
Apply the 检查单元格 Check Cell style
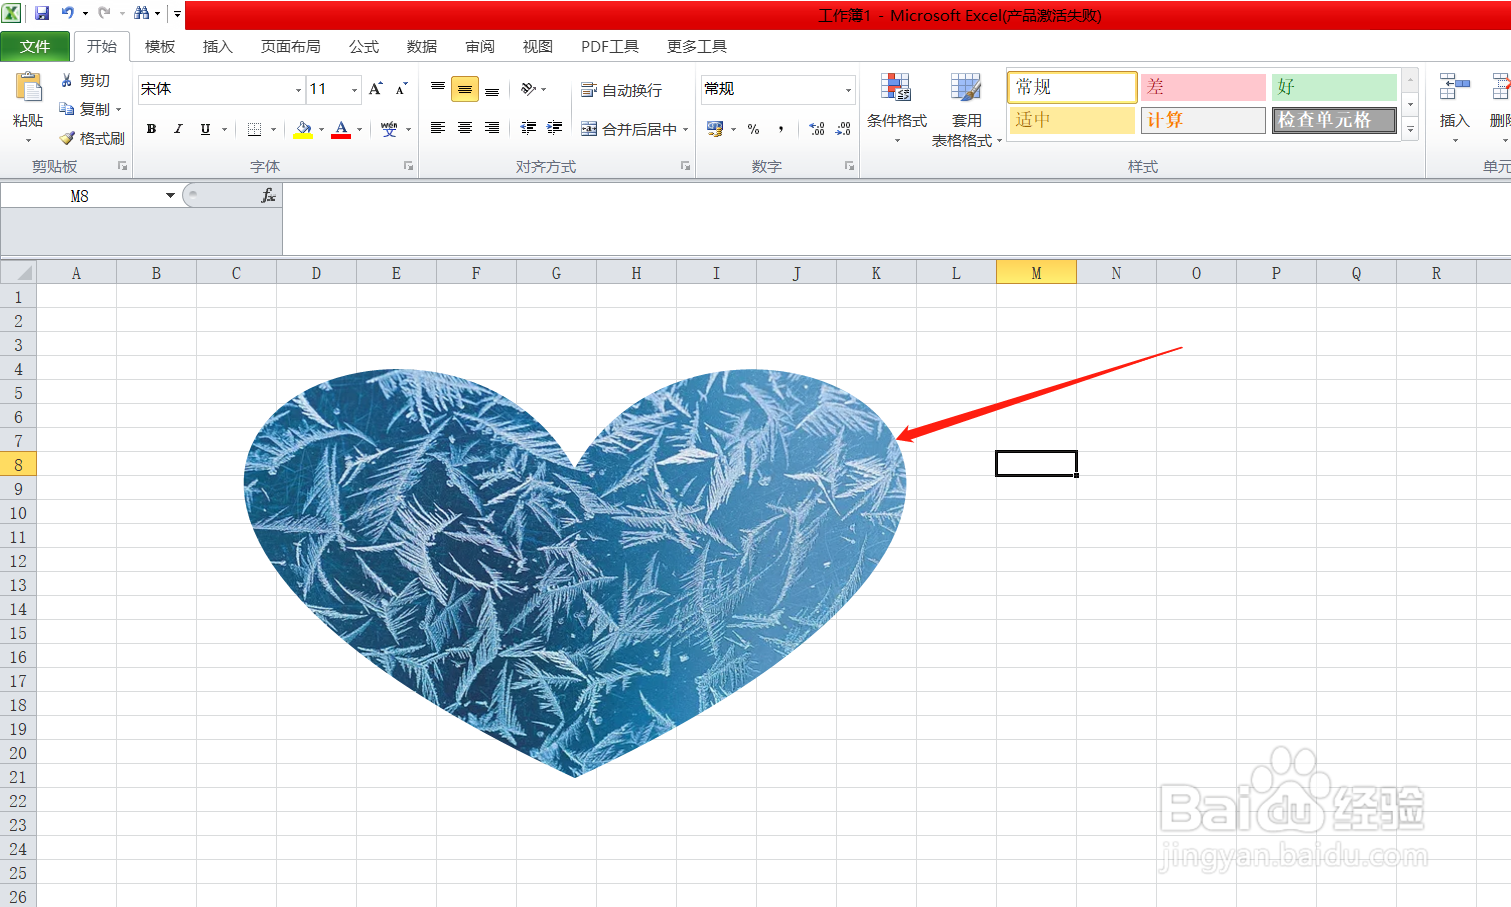point(1334,120)
